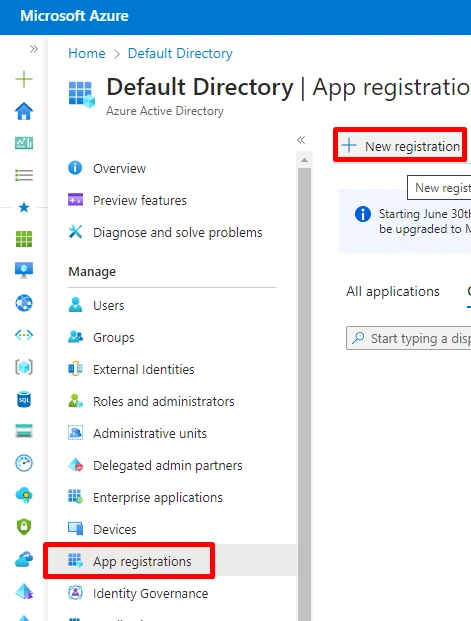Switch to the All applications tab

[393, 291]
